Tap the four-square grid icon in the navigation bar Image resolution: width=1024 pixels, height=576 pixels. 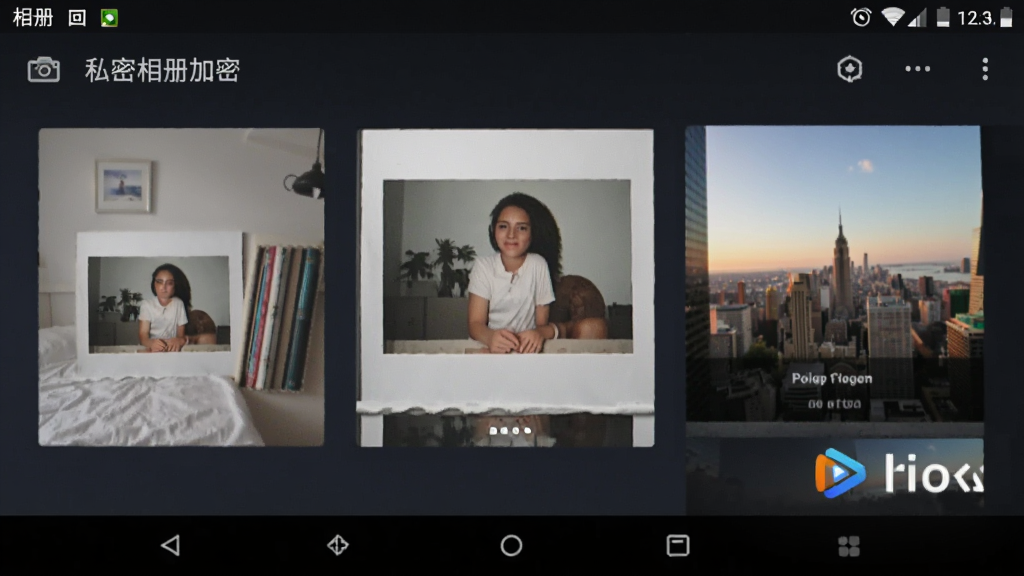tap(849, 546)
